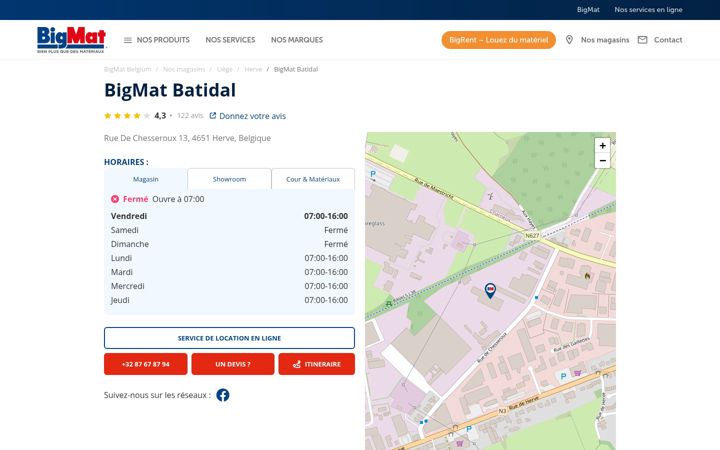
Task: Click the Donnez votre avis link
Action: tap(253, 116)
